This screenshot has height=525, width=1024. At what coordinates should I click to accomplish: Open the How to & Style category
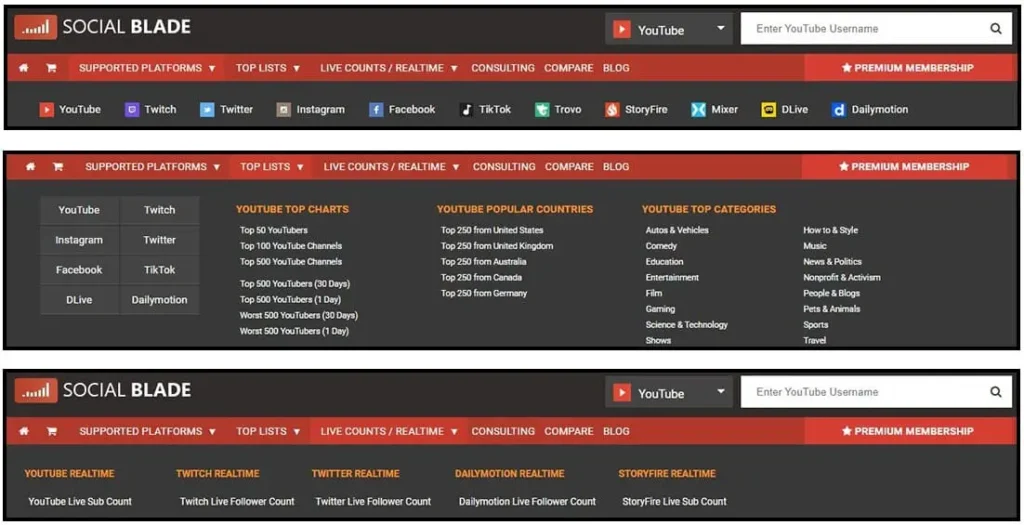[x=831, y=230]
